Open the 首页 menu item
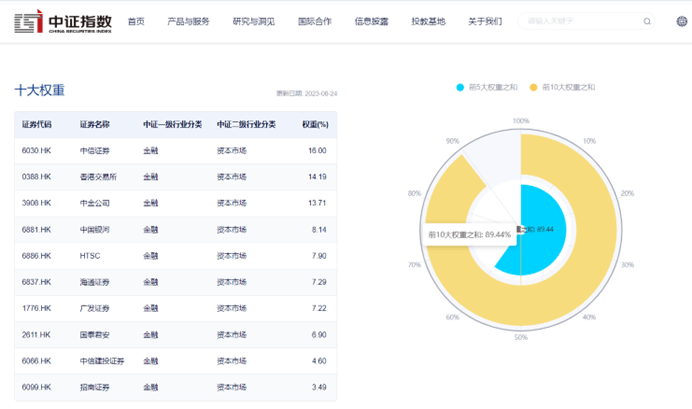This screenshot has height=409, width=692. (136, 21)
